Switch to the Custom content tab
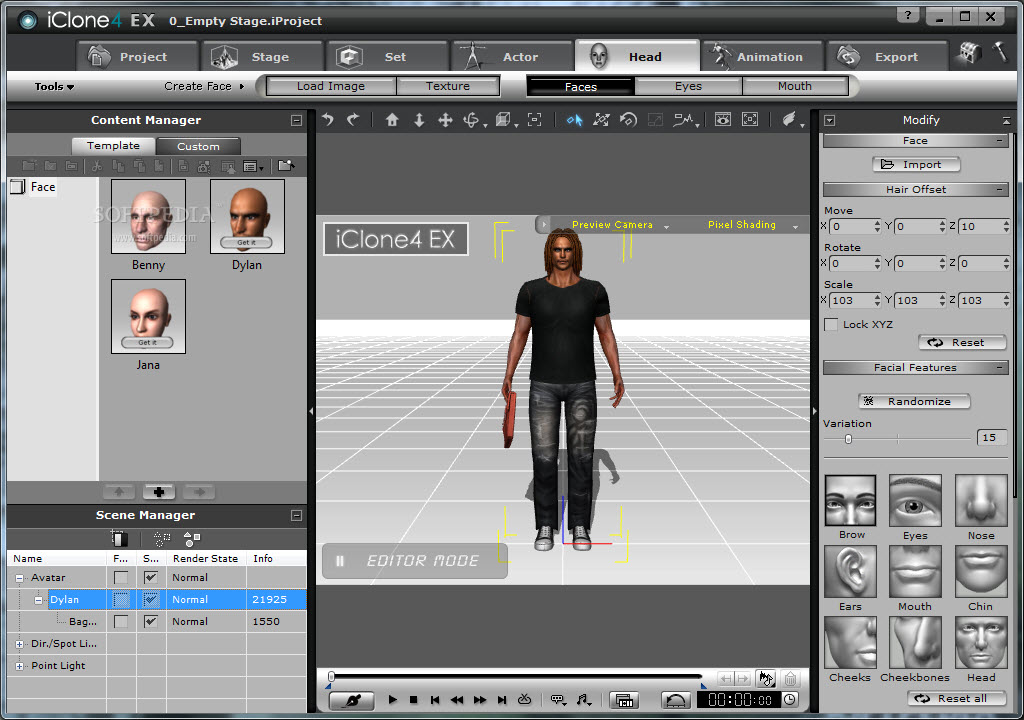 [x=199, y=146]
